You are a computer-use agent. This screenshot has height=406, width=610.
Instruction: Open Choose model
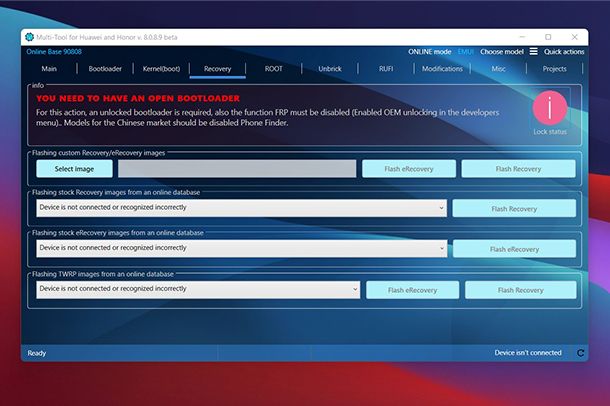[502, 52]
